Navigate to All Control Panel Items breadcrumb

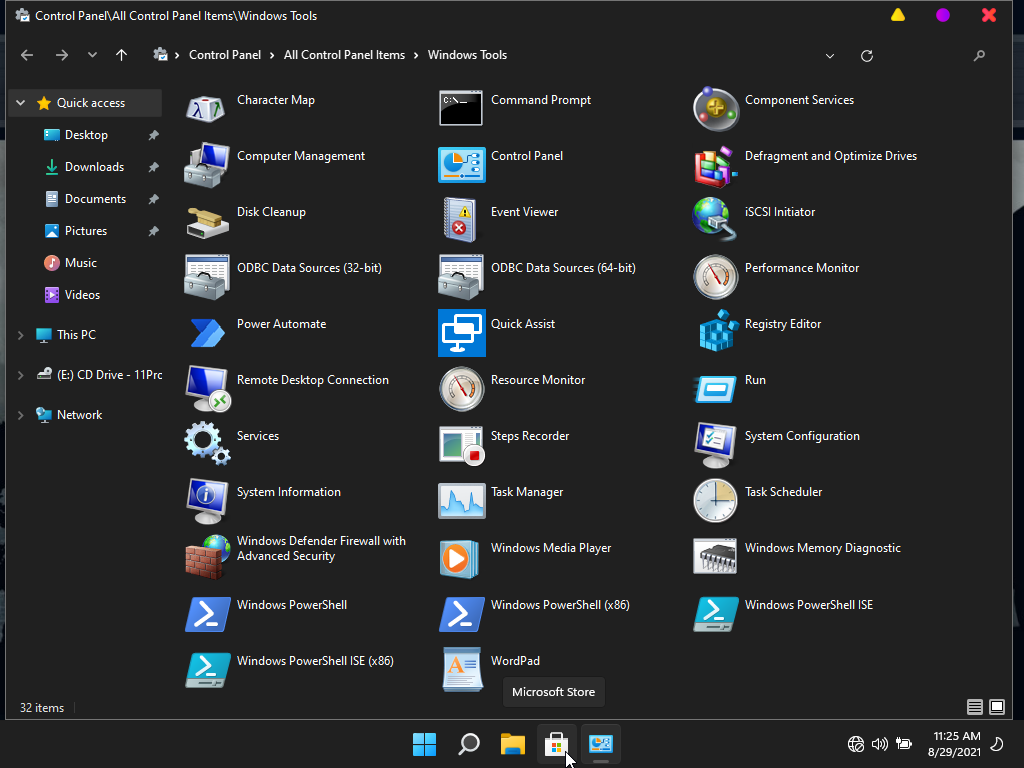point(344,55)
